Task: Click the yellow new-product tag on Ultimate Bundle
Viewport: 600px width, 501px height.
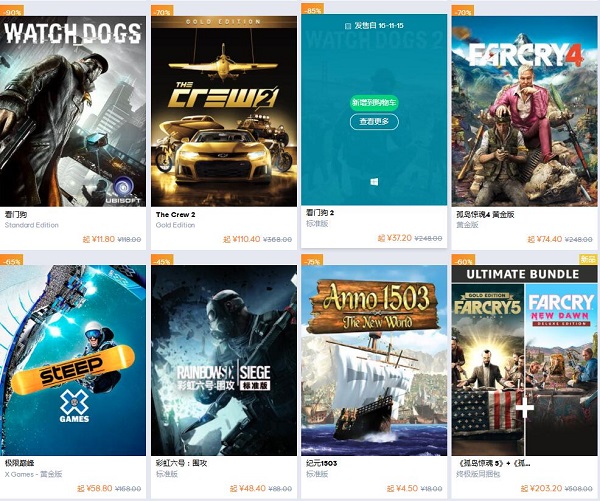Action: click(x=588, y=259)
